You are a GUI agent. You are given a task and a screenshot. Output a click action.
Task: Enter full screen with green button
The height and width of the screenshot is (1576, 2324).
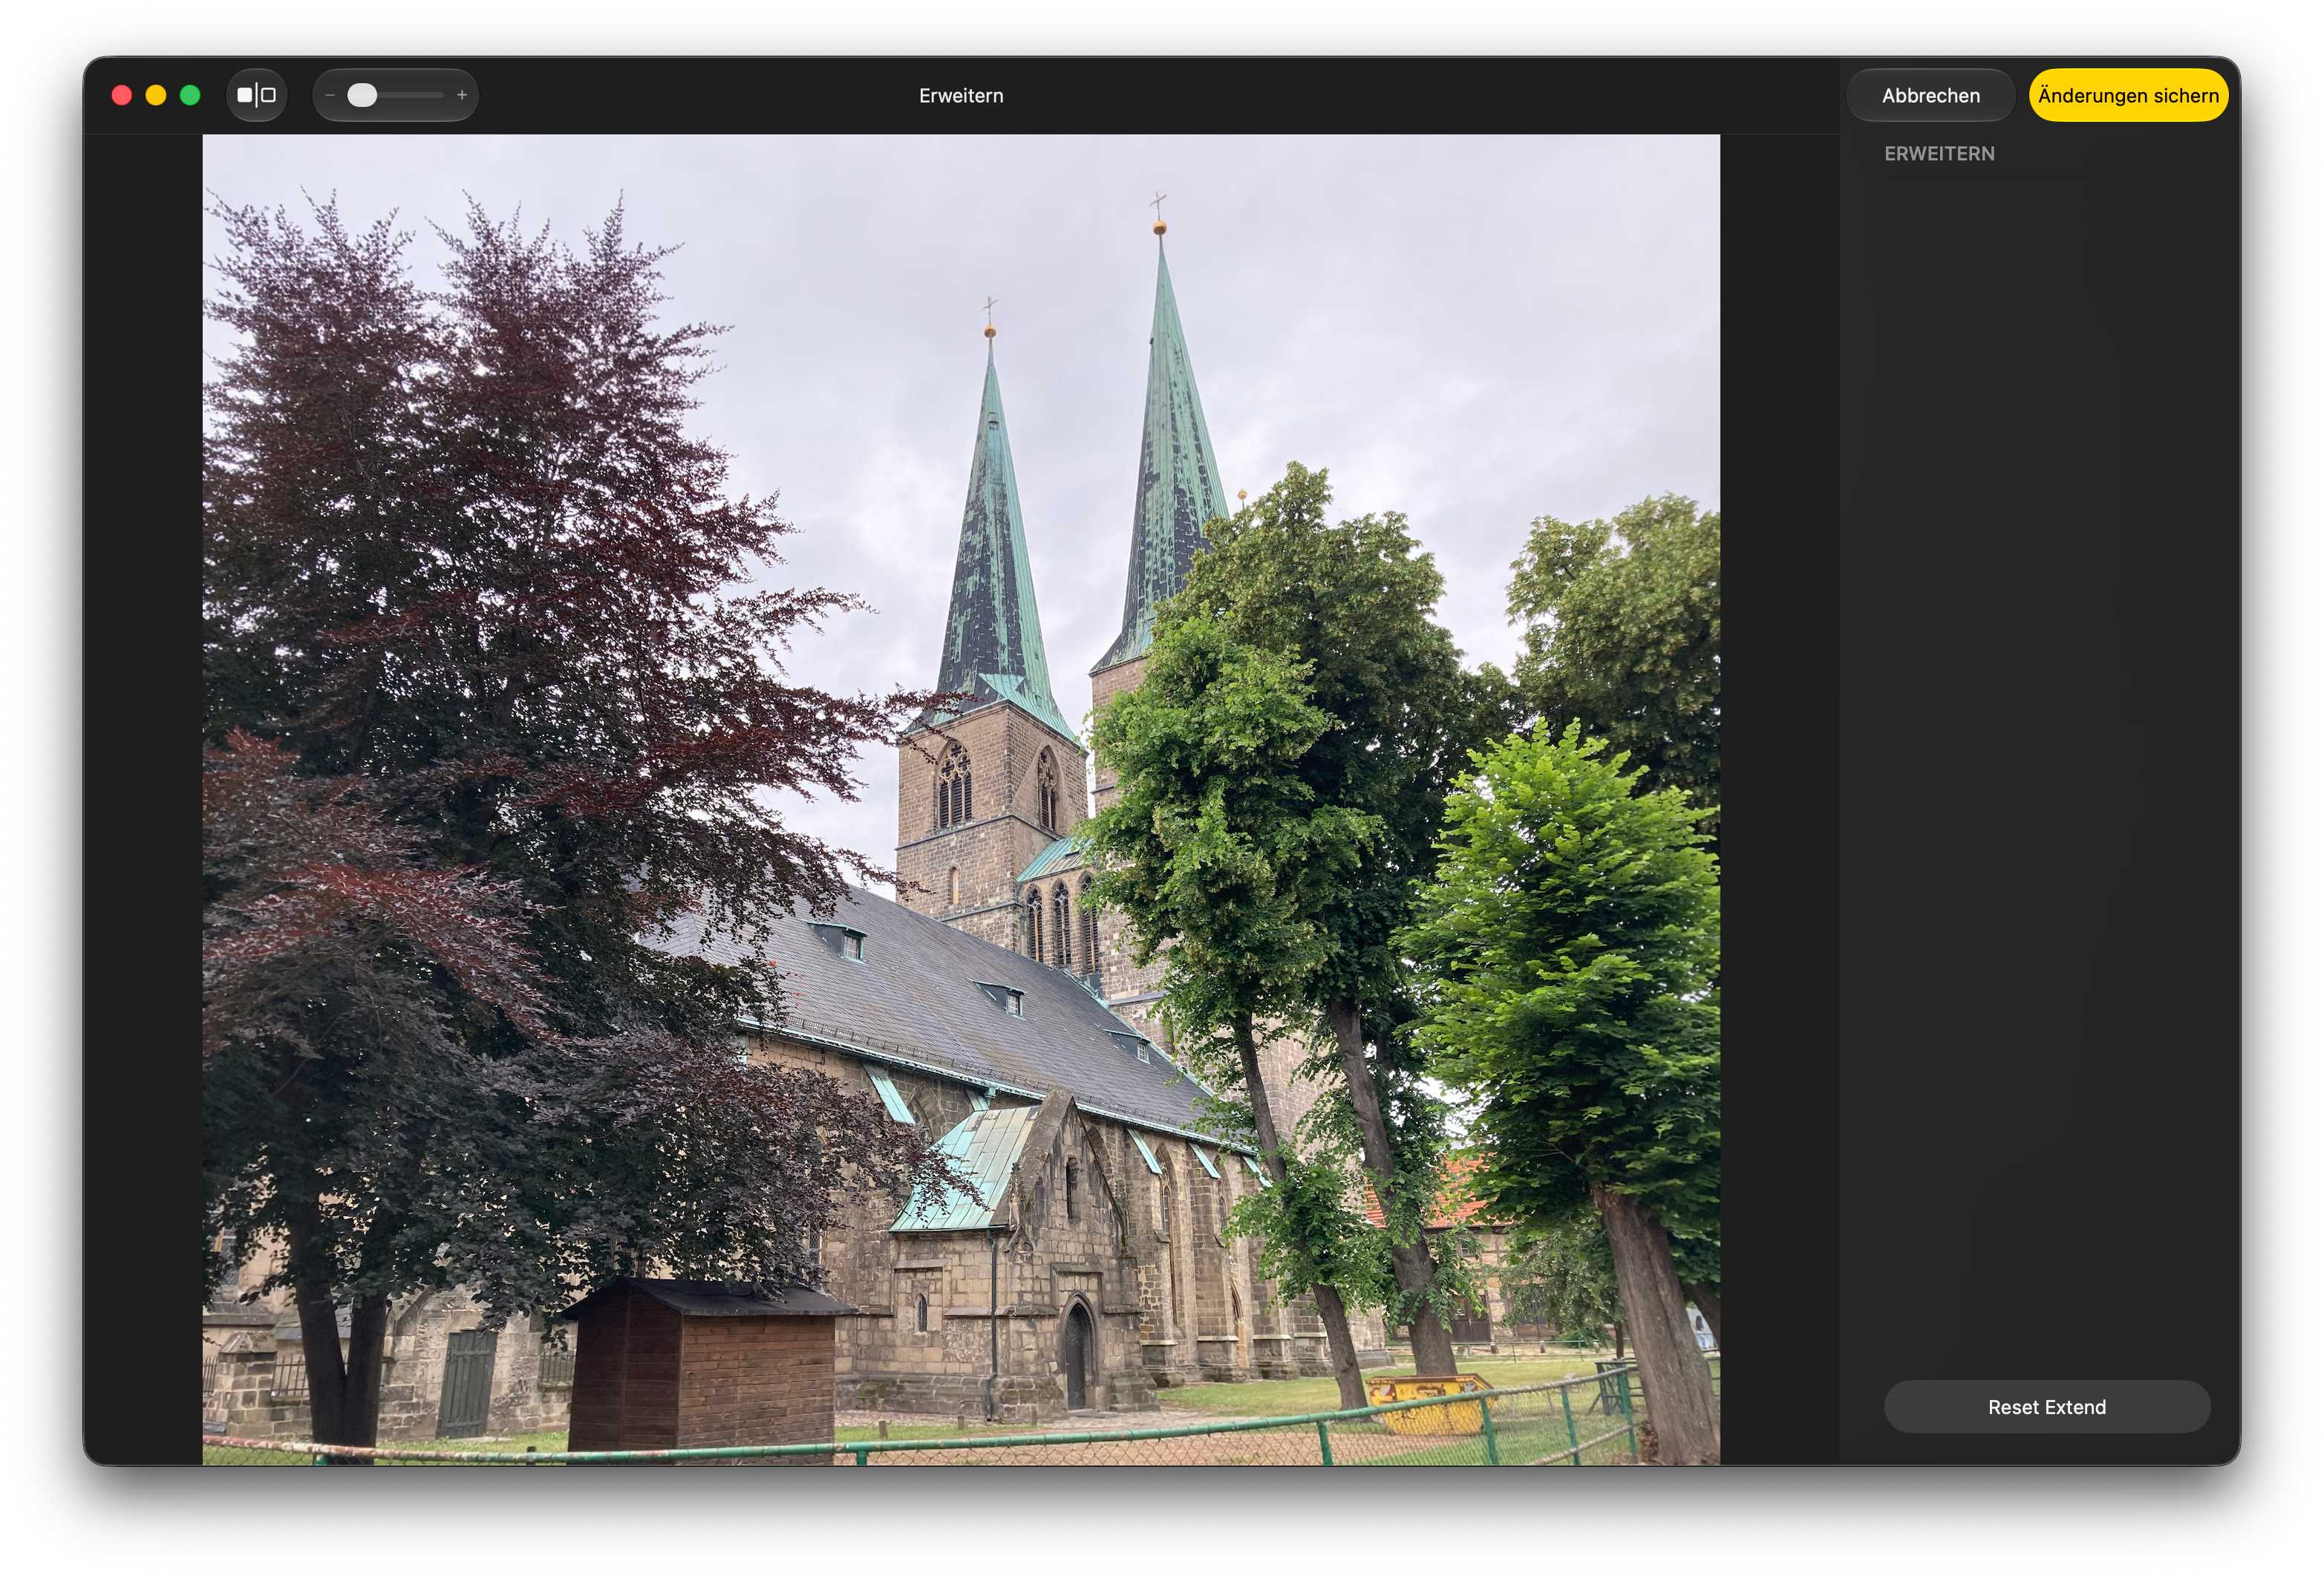tap(190, 95)
